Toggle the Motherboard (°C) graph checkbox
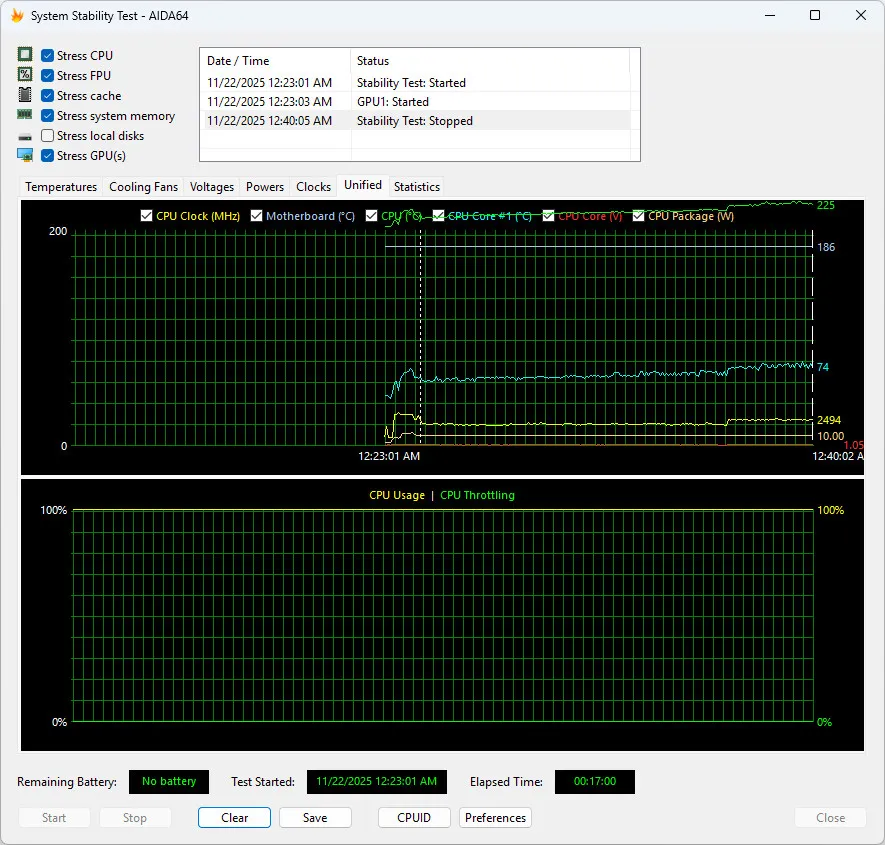Image resolution: width=885 pixels, height=845 pixels. [257, 216]
